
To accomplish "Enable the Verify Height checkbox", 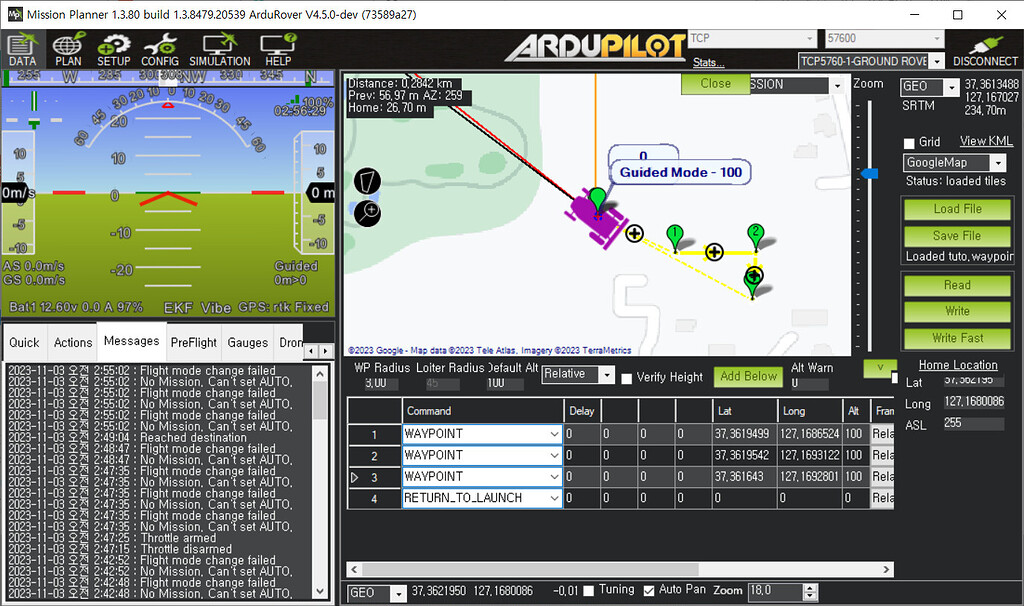I will click(x=626, y=377).
